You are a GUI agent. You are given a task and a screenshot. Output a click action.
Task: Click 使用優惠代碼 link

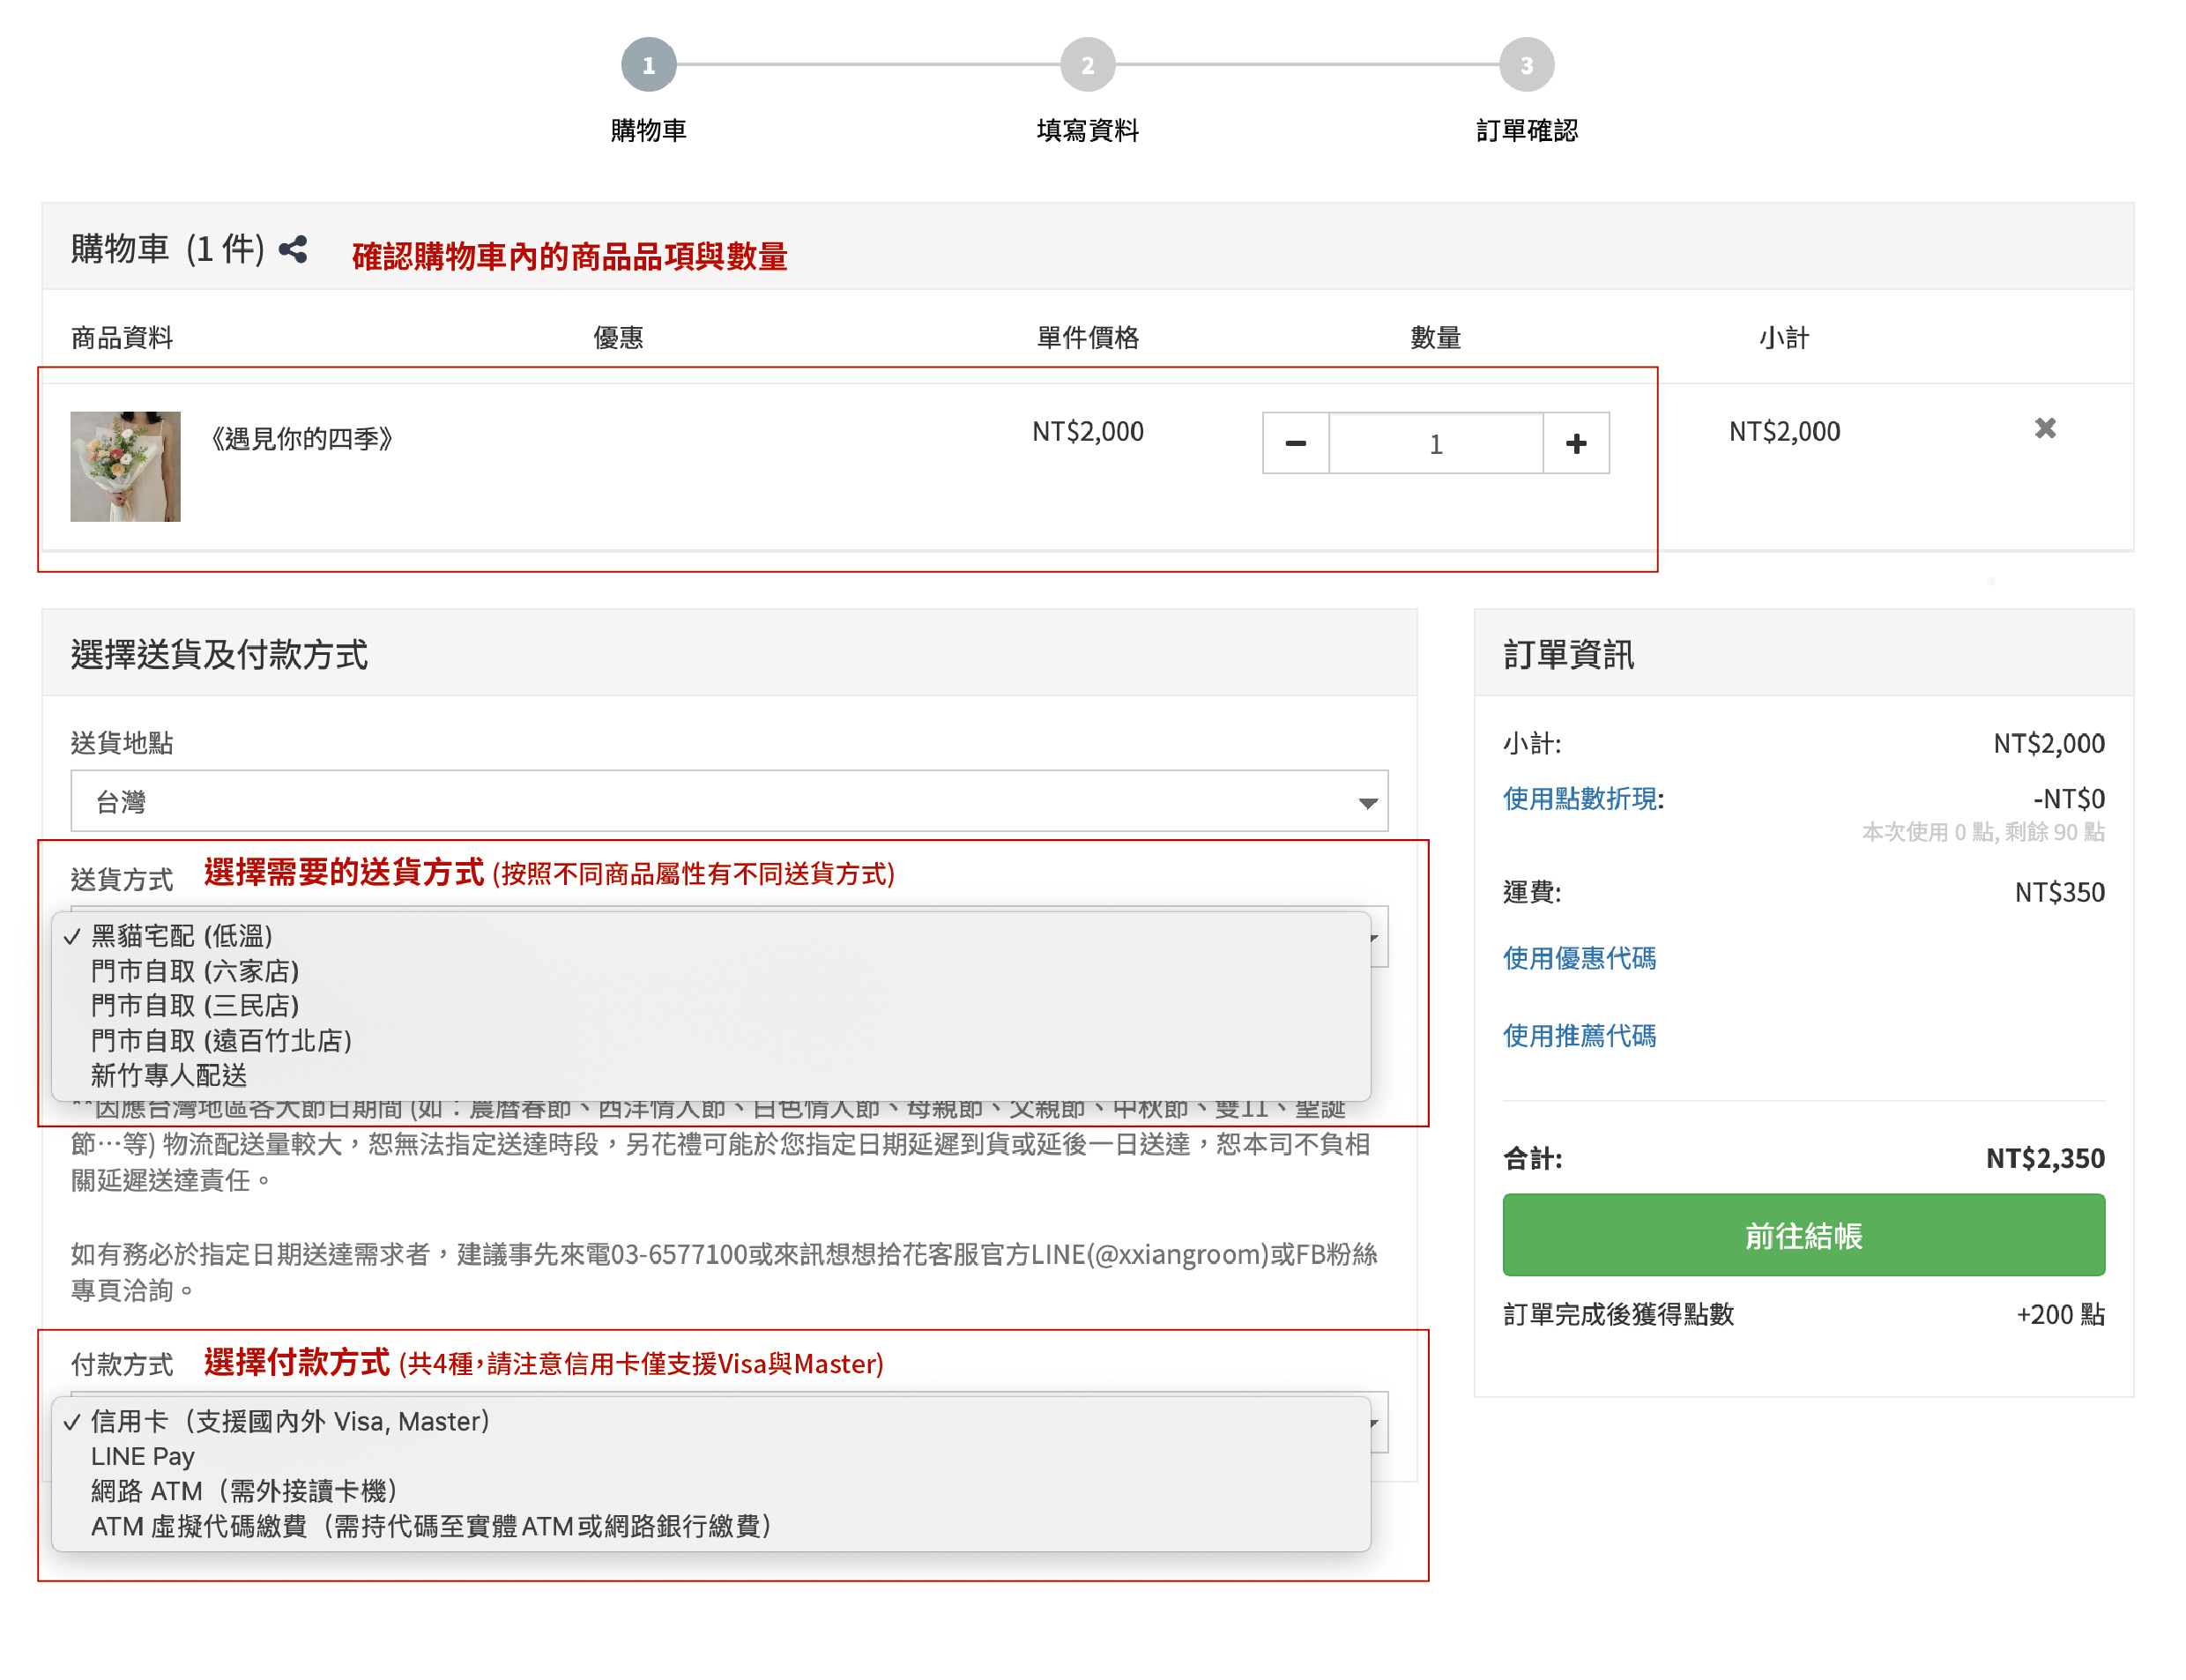pos(1578,958)
